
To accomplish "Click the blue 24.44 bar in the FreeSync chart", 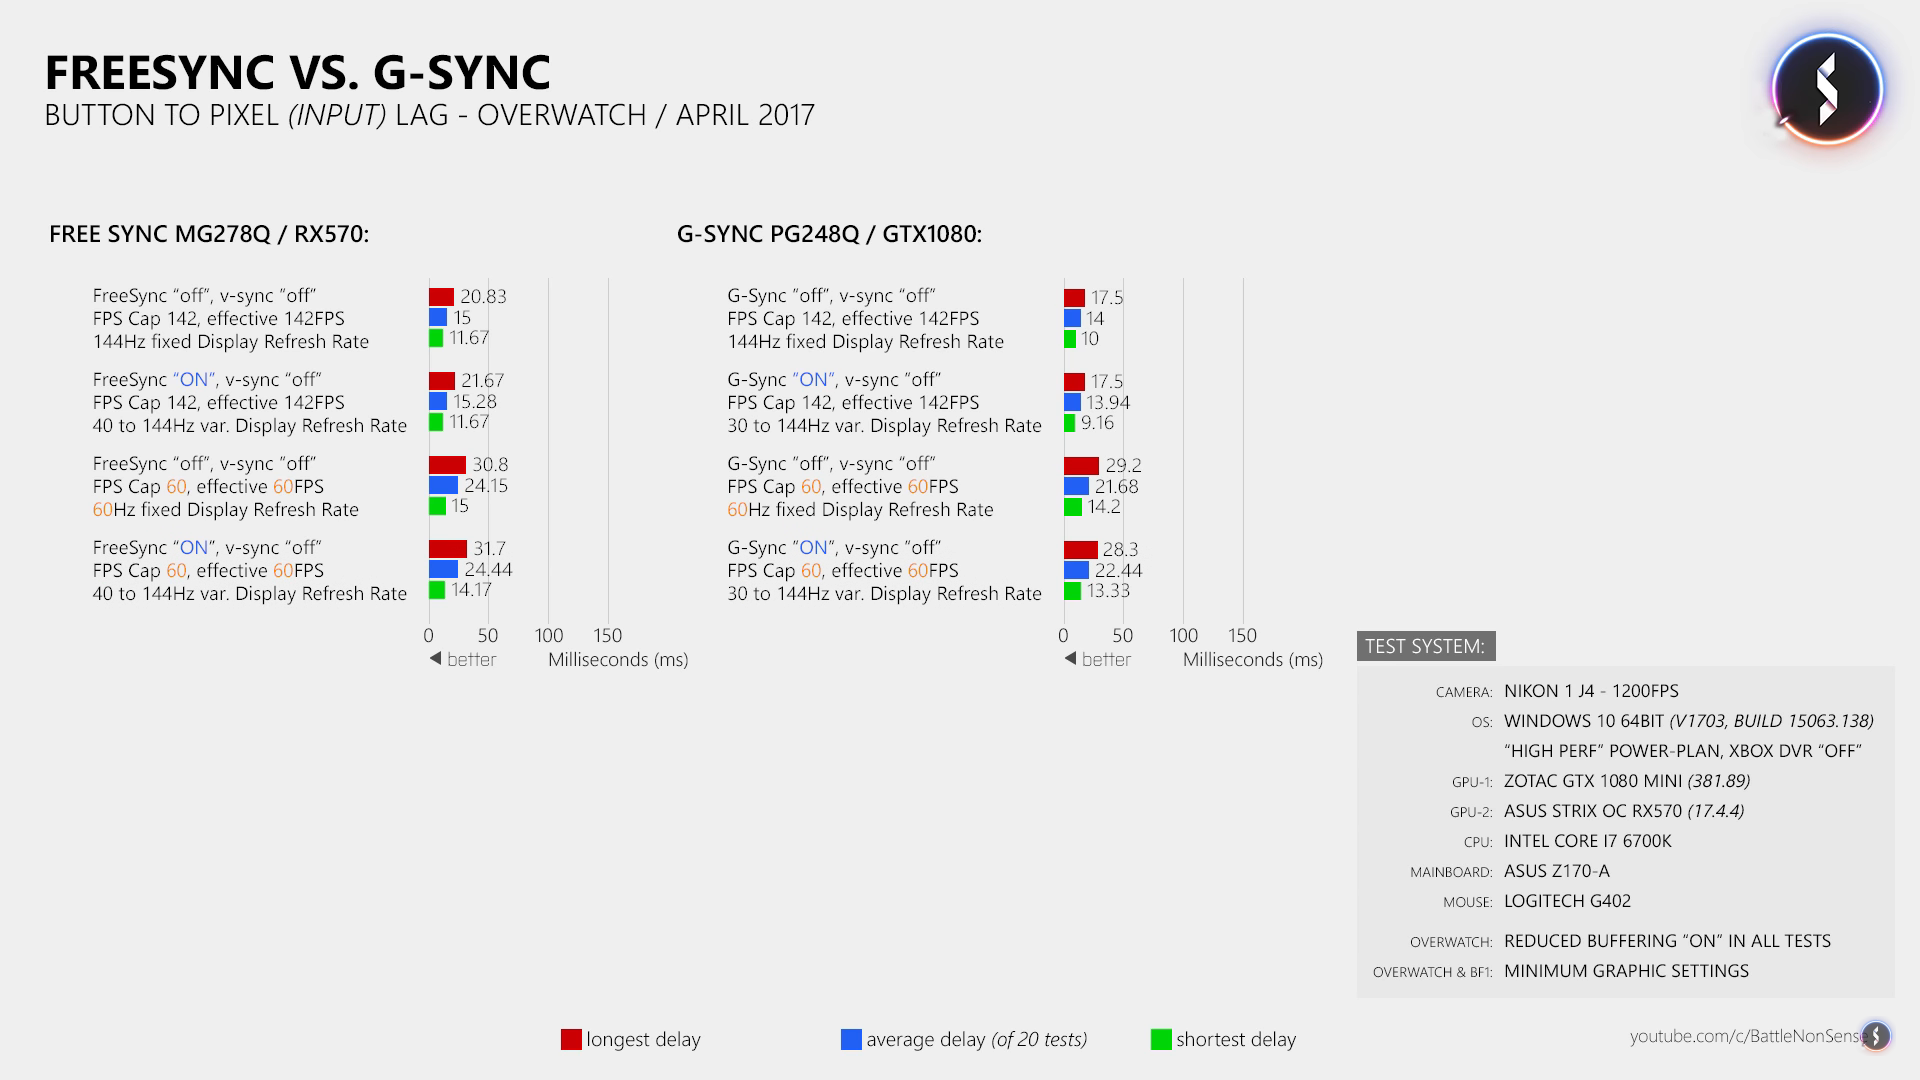I will point(443,570).
